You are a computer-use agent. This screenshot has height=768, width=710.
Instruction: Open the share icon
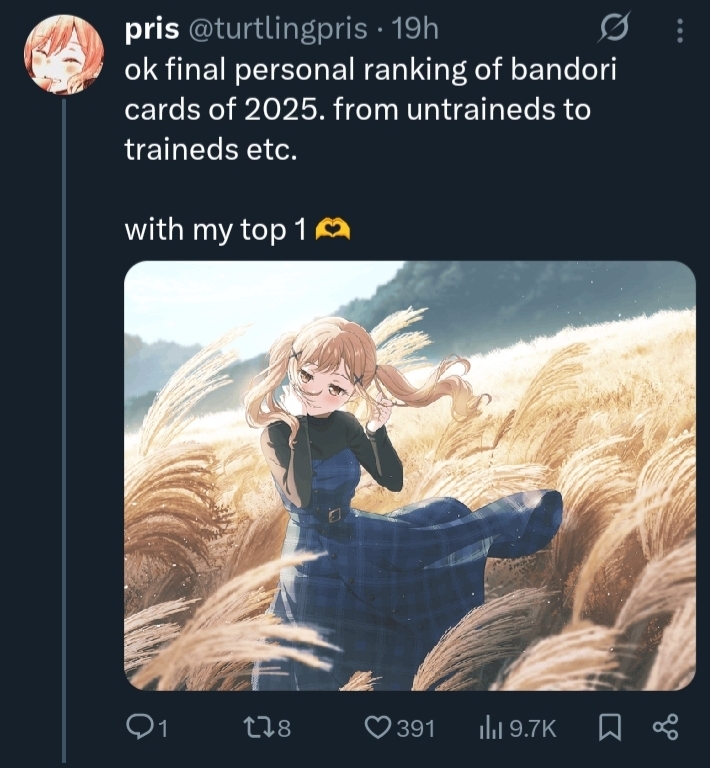click(x=665, y=727)
